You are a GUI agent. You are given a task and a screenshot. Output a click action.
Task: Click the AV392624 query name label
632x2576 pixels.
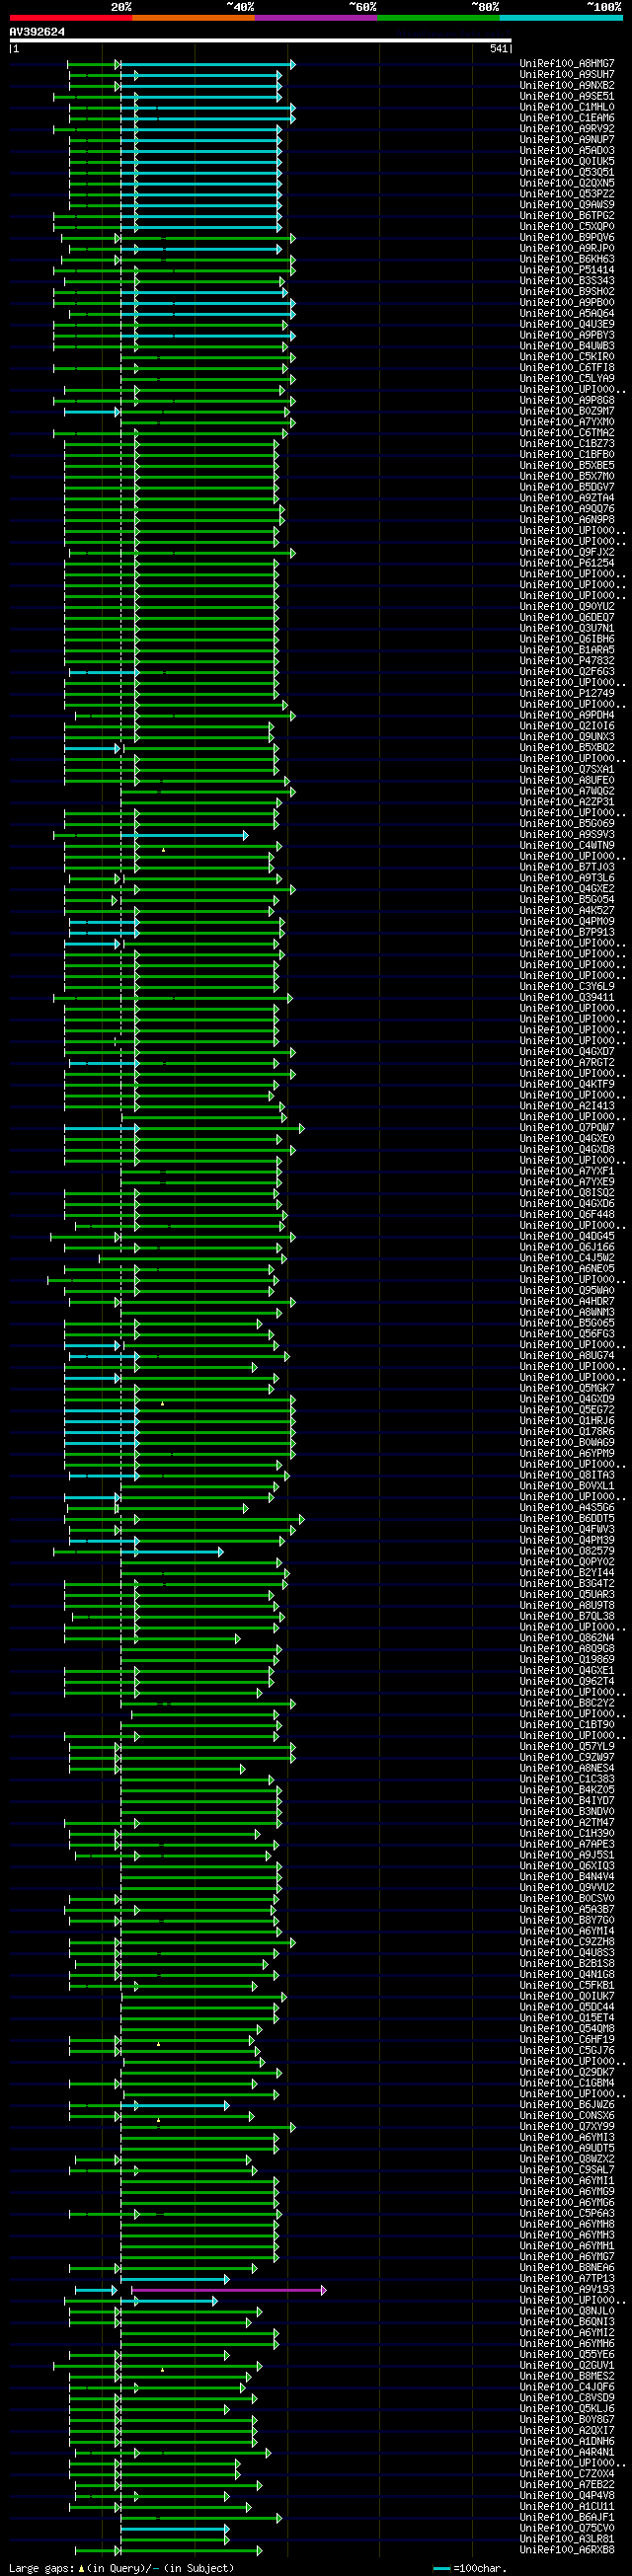click(37, 32)
